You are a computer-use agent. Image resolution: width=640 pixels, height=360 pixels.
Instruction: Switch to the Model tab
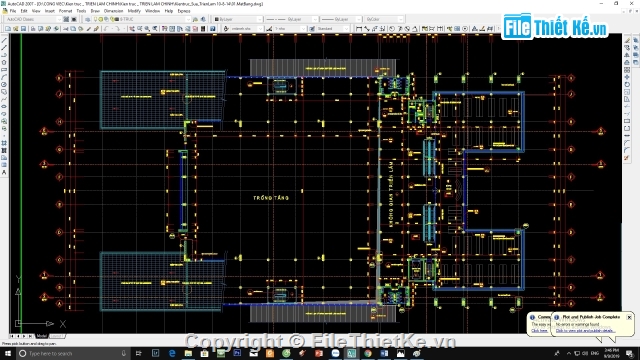point(42,336)
